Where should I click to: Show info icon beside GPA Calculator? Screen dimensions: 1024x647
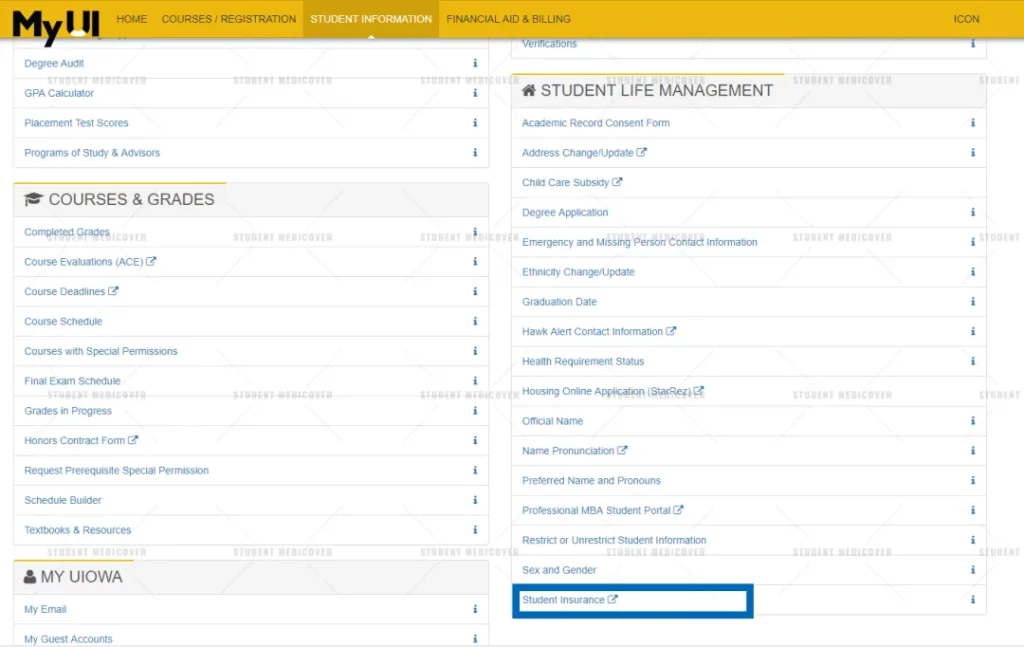(475, 93)
